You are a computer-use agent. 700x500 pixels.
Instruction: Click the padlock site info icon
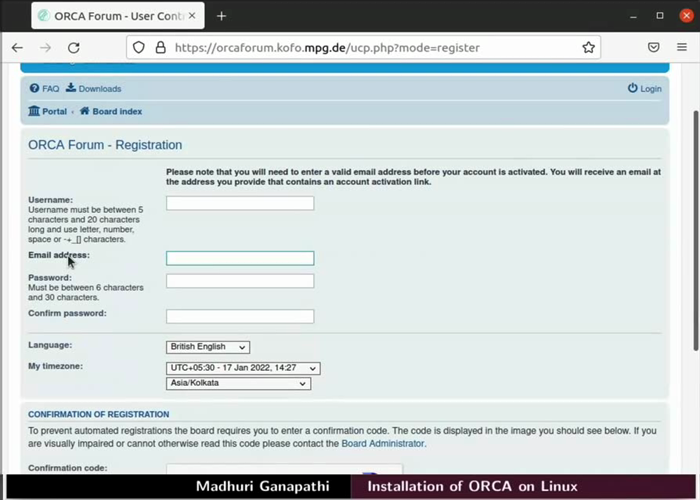160,47
